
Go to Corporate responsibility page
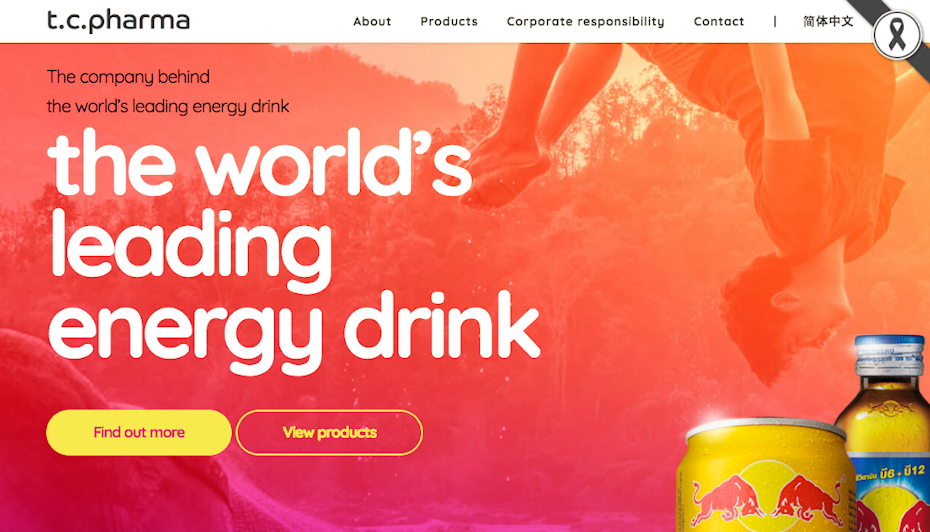coord(585,21)
